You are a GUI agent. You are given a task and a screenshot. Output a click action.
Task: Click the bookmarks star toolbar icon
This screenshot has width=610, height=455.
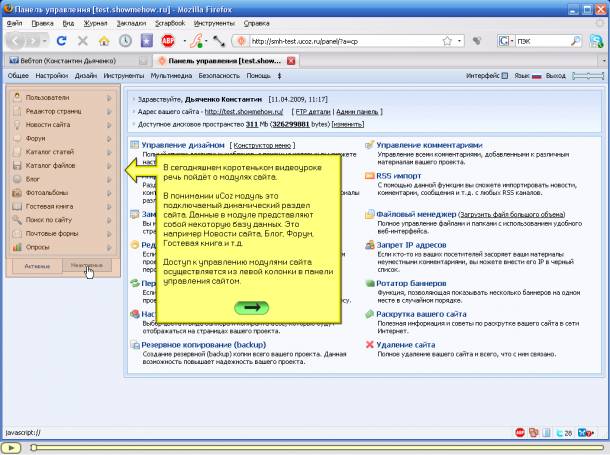click(x=147, y=40)
